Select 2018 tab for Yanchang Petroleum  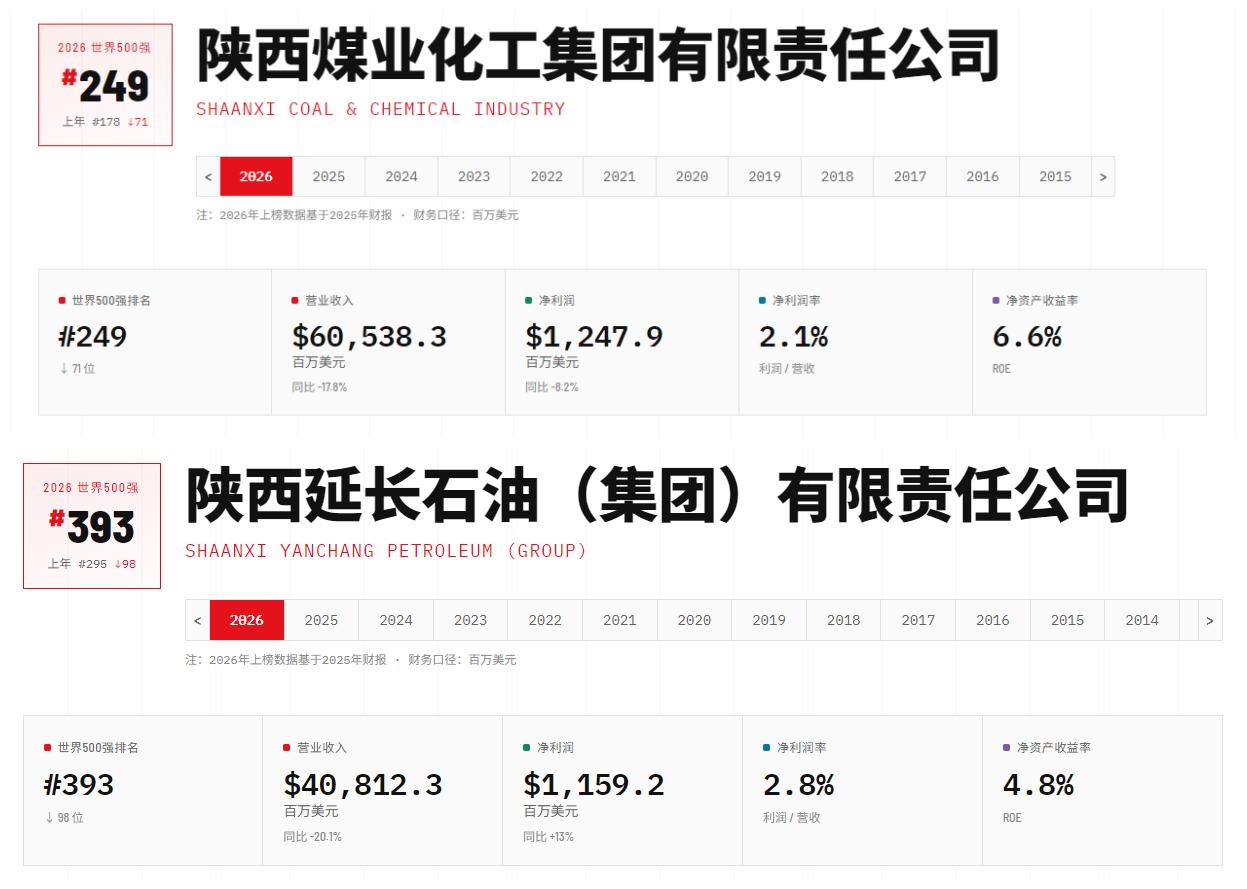(x=843, y=620)
